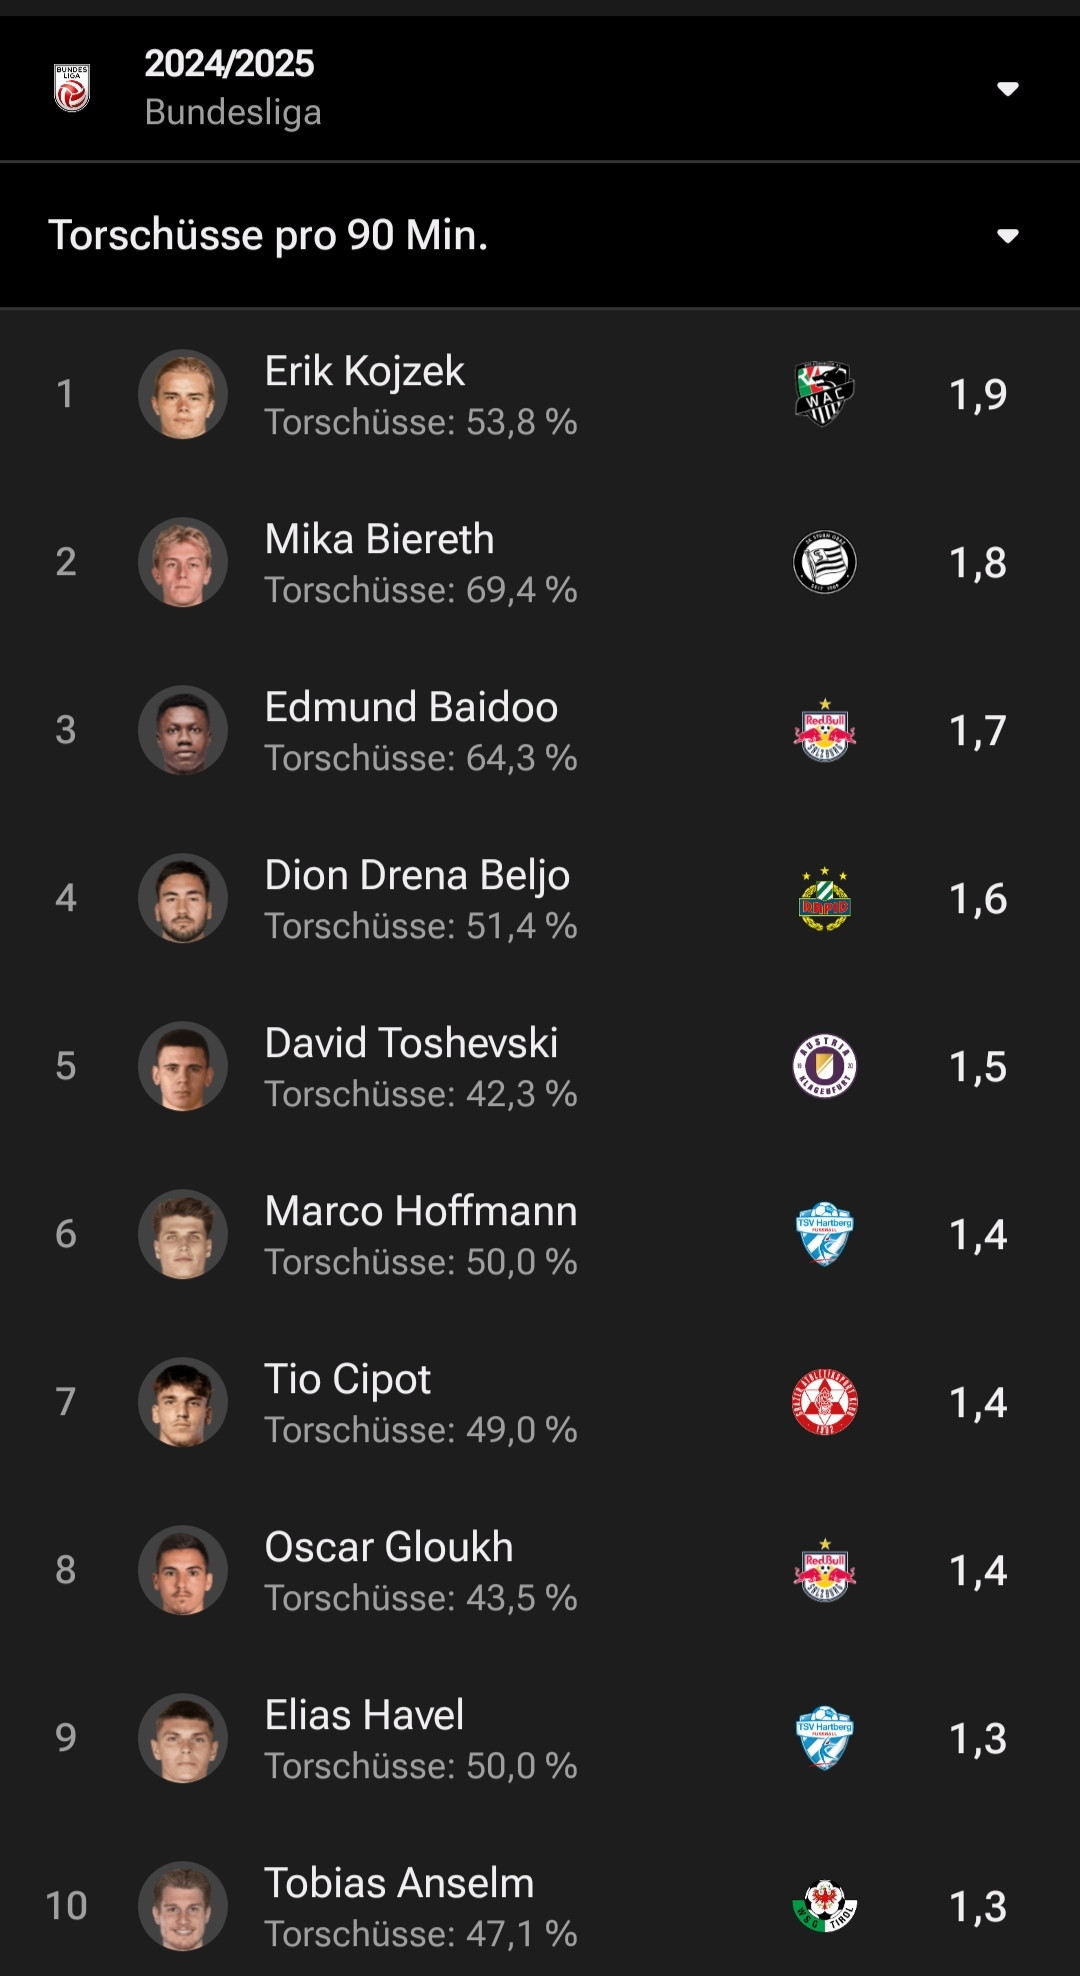Image resolution: width=1080 pixels, height=1976 pixels.
Task: Select the David Toshevski player name
Action: click(x=411, y=1044)
